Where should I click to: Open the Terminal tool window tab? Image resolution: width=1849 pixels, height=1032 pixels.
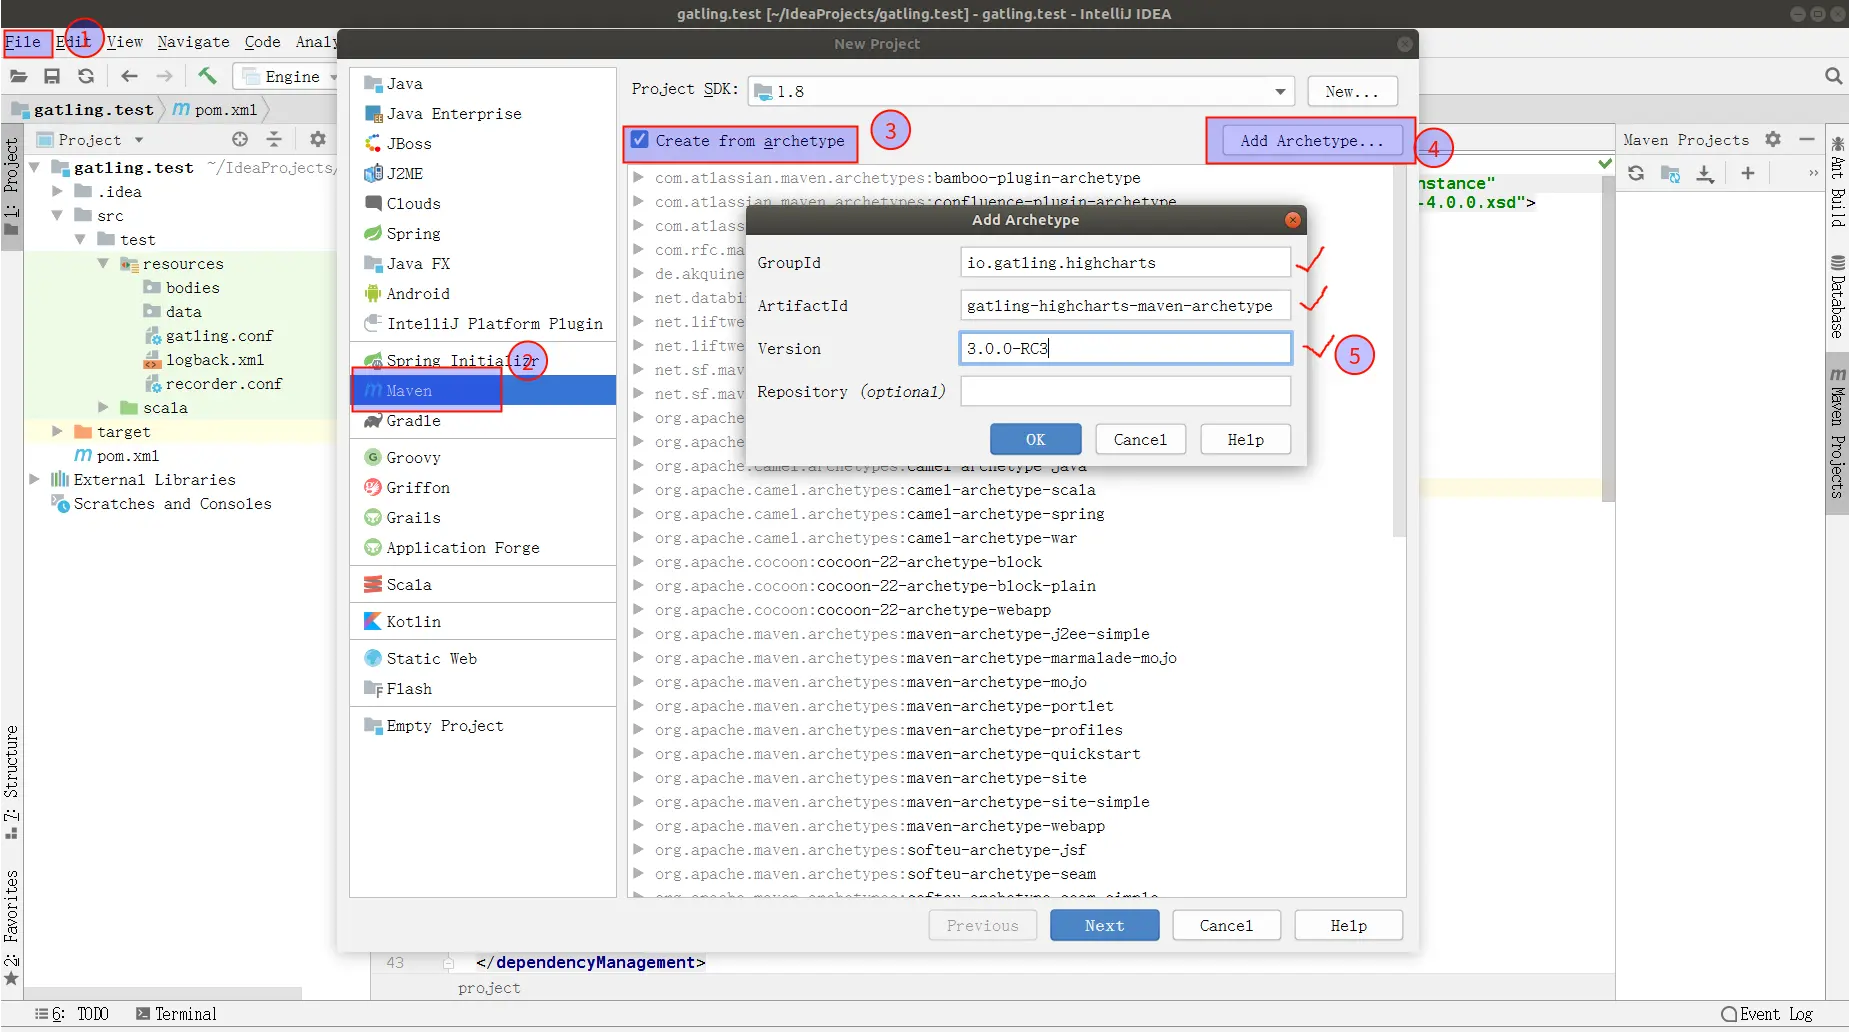(x=176, y=1014)
